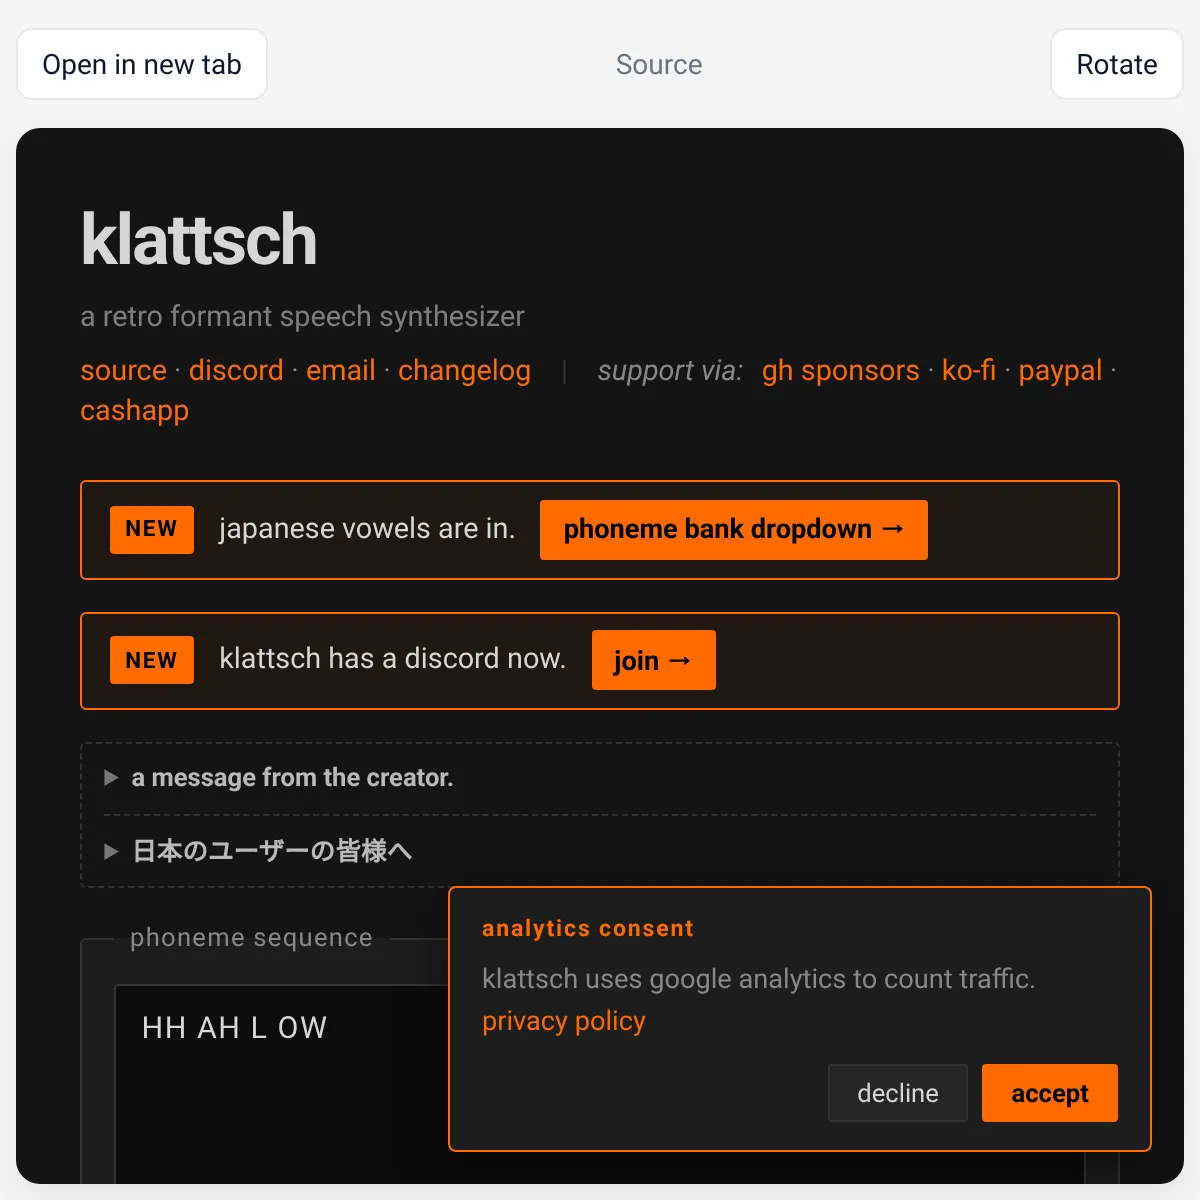
Task: Open the paypal support link
Action: pyautogui.click(x=1060, y=371)
